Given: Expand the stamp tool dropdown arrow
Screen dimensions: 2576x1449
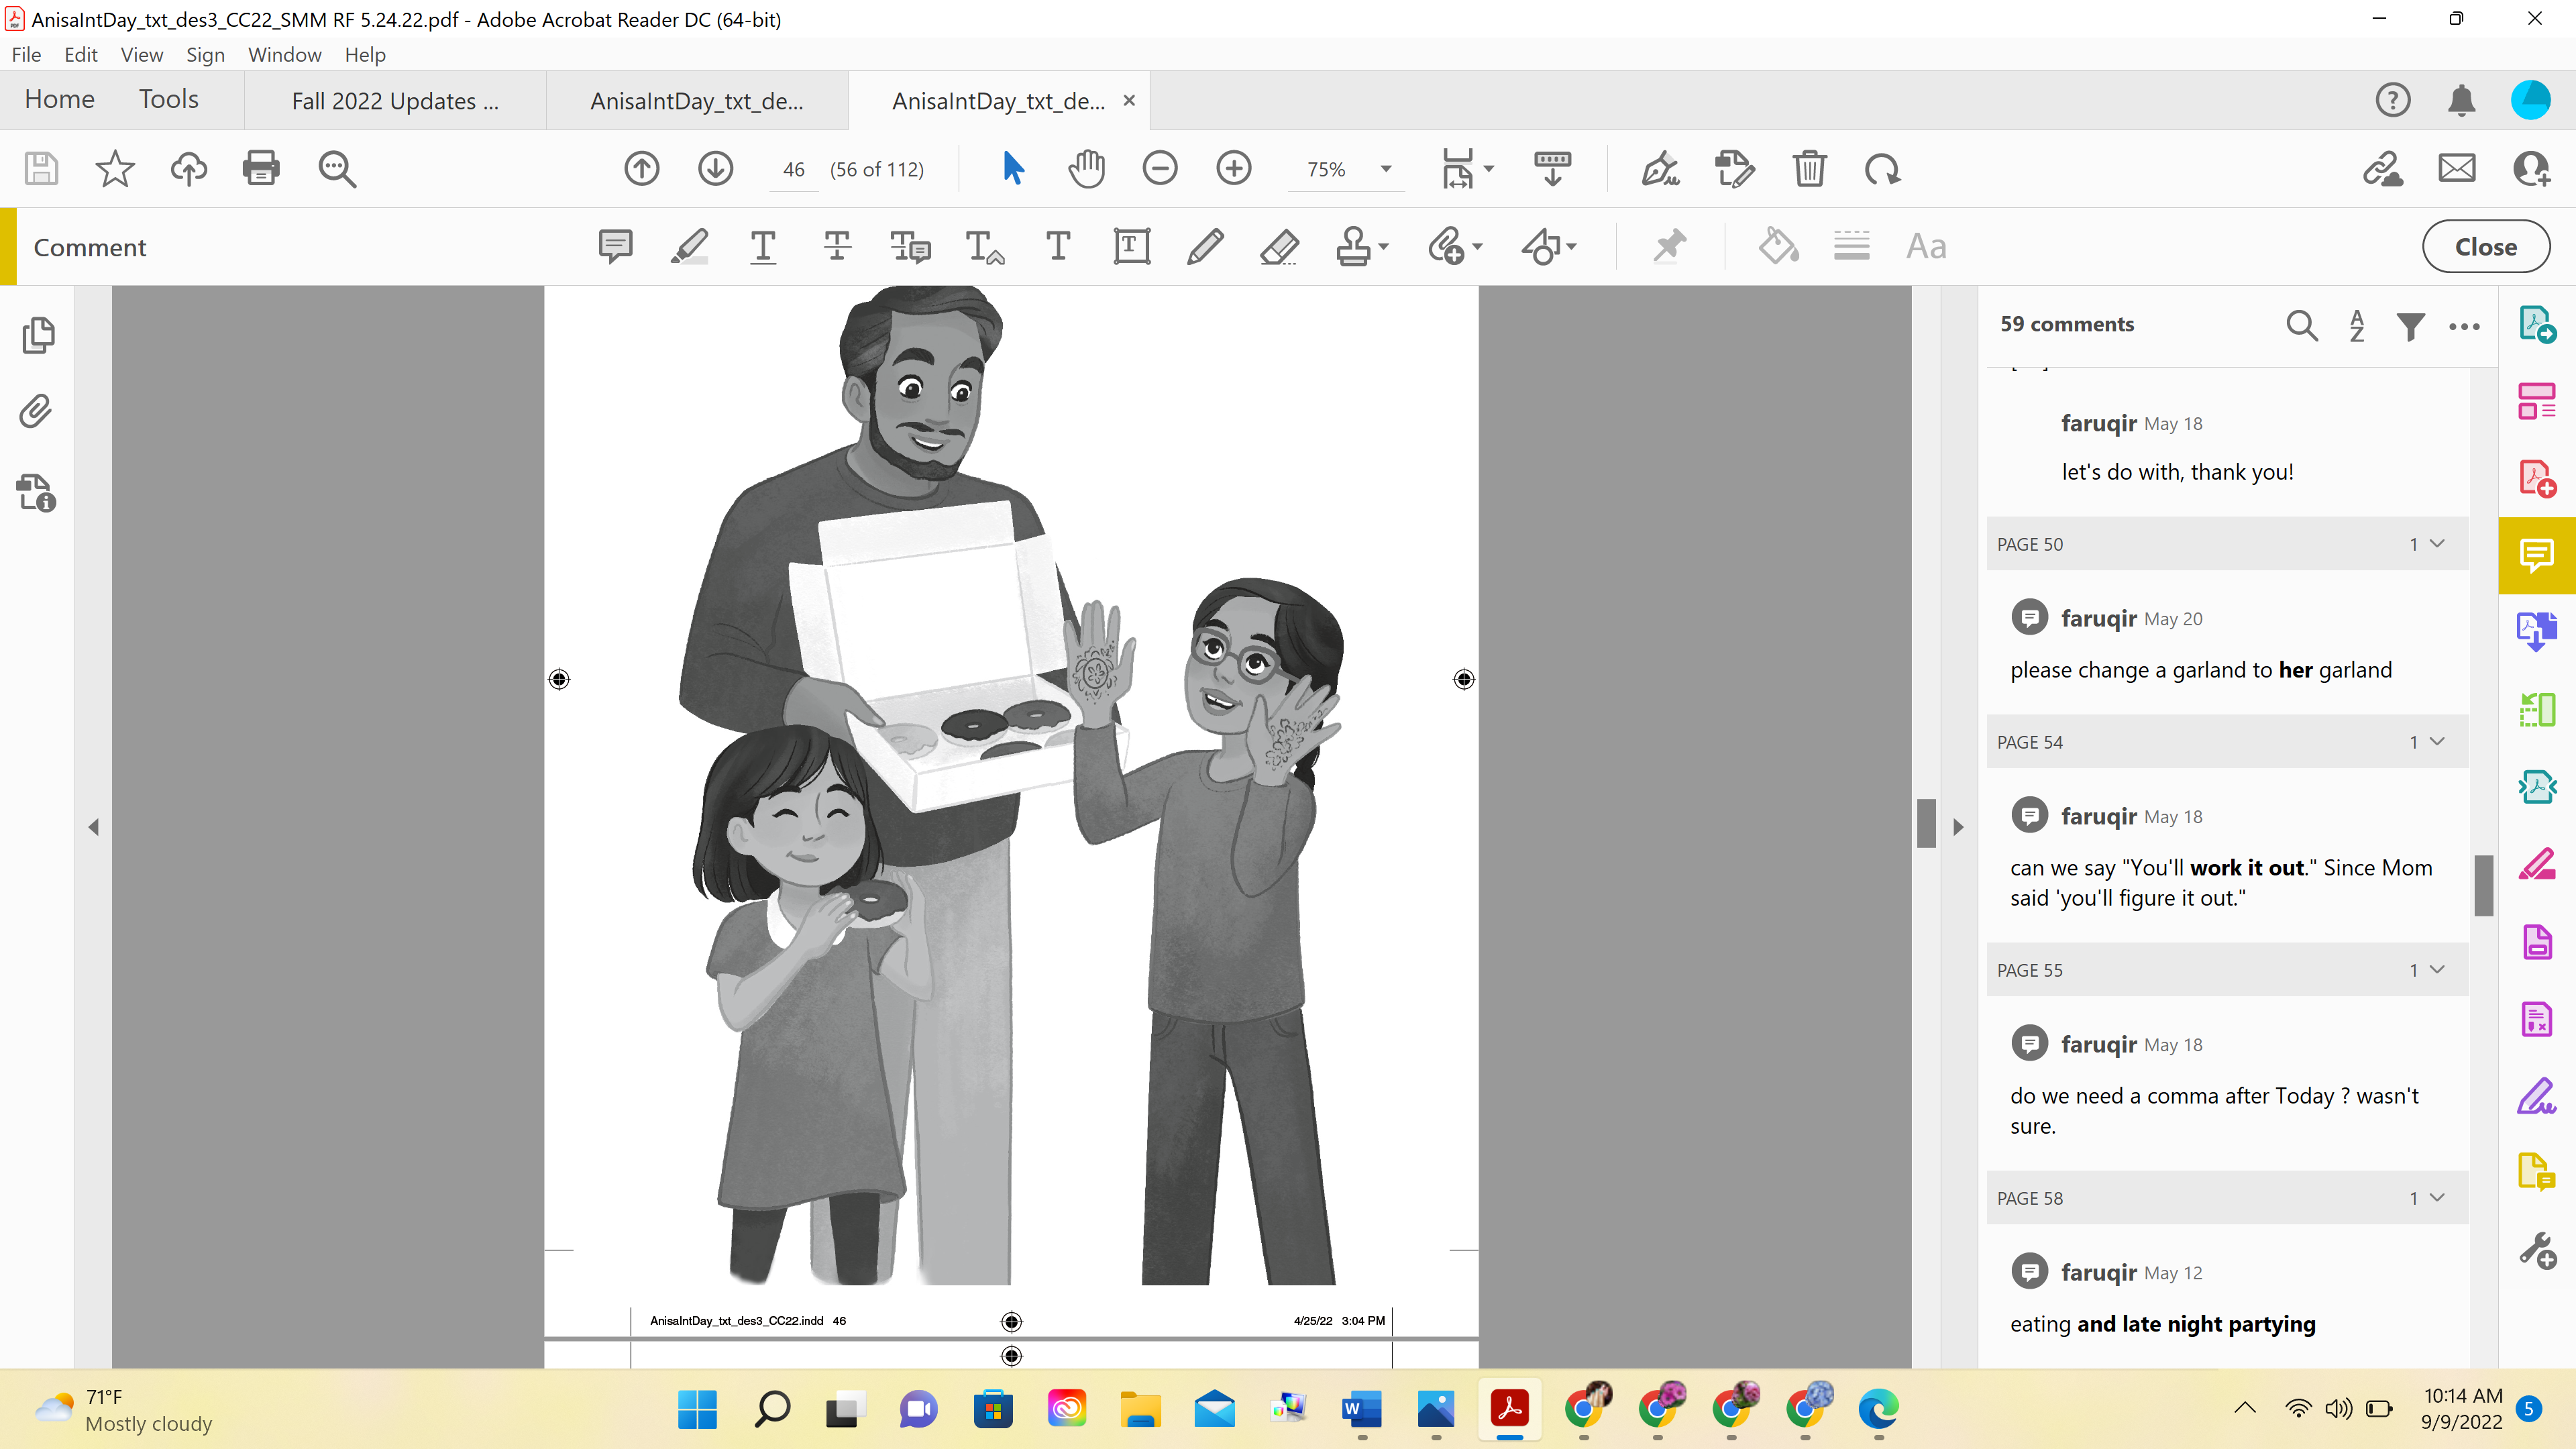Looking at the screenshot, I should coord(1384,246).
